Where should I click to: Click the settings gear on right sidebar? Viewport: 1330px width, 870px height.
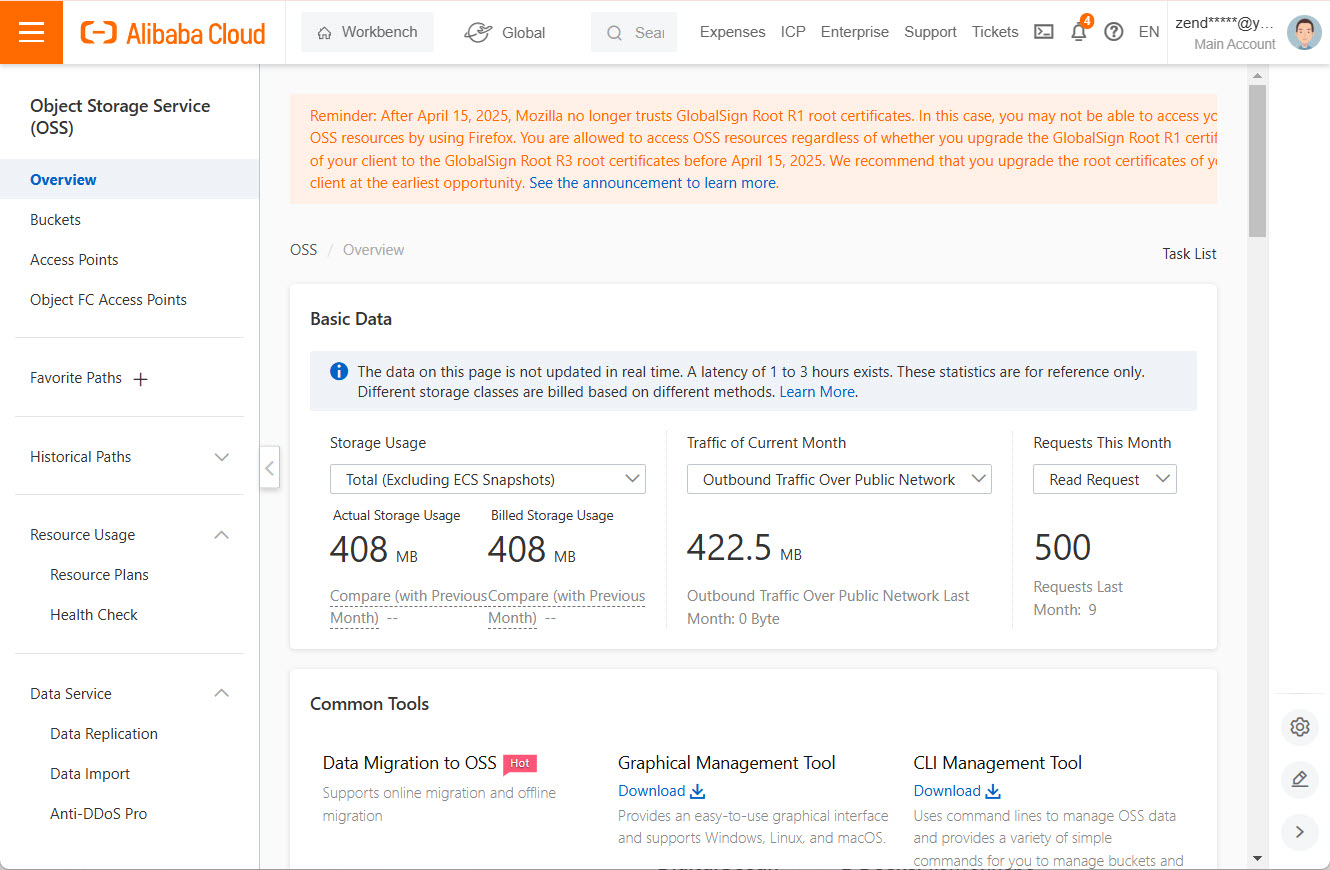pyautogui.click(x=1299, y=727)
